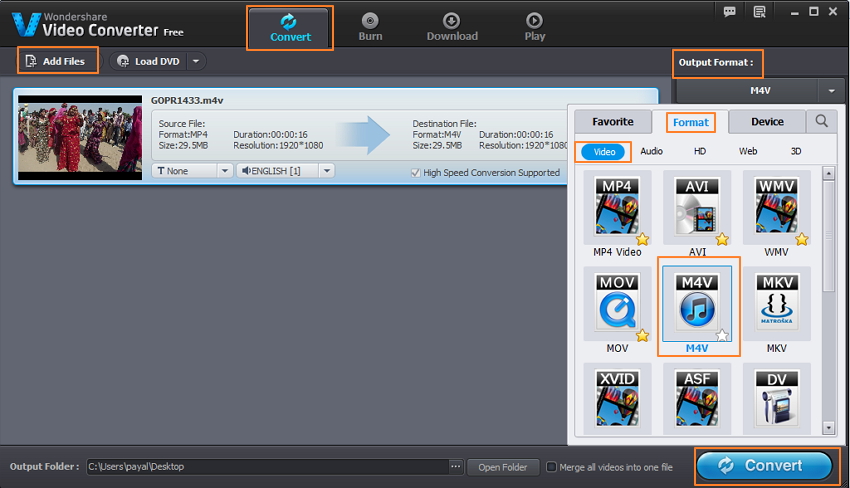Click the GOPR1433 video thumbnail
850x488 pixels.
80,137
